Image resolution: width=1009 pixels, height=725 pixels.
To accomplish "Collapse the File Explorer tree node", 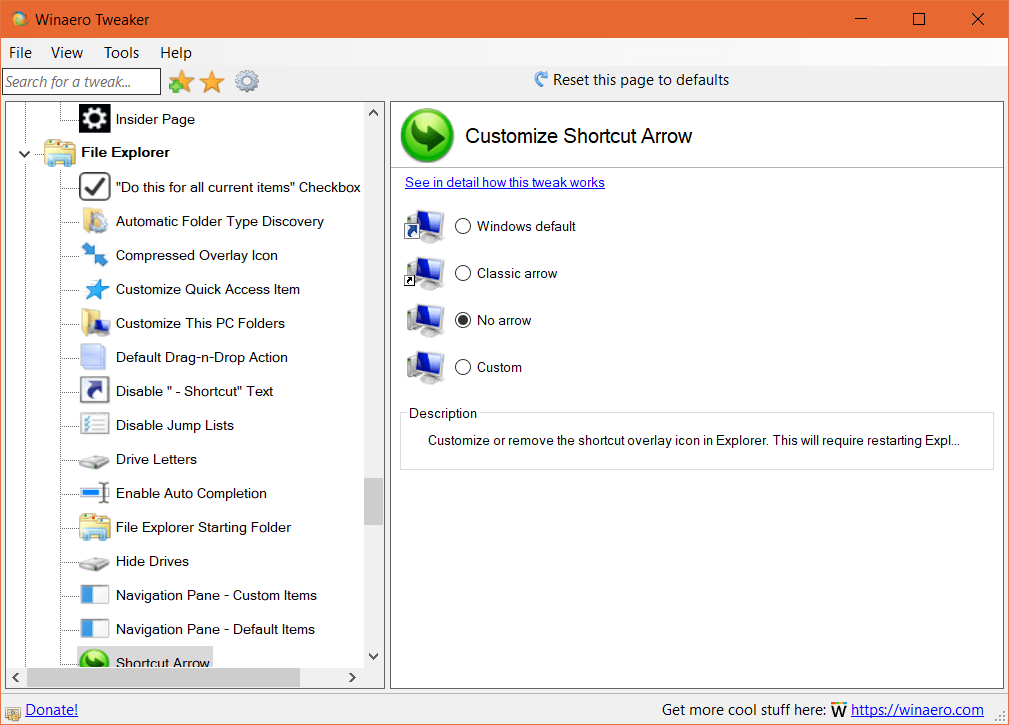I will (x=24, y=153).
